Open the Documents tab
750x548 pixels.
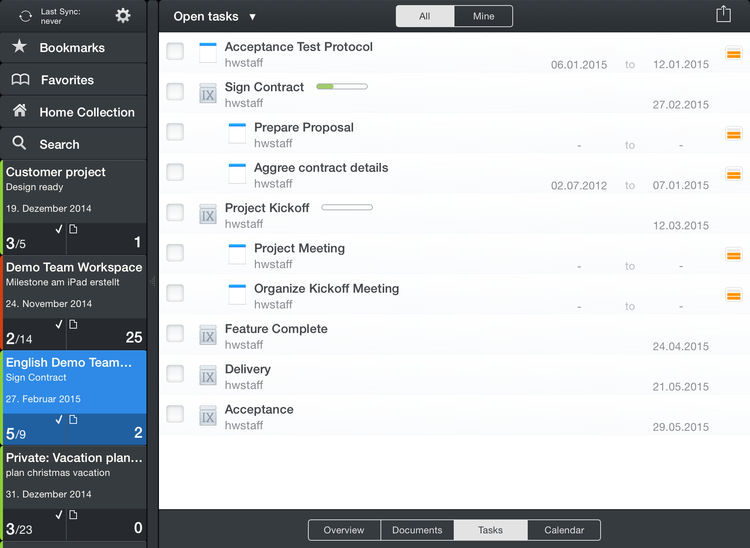tap(416, 530)
